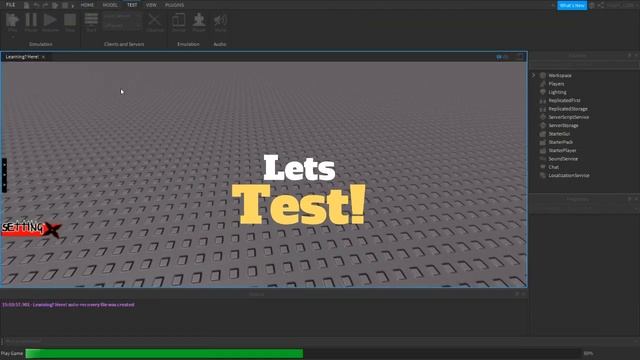Open the FILE menu
640x360 pixels.
click(11, 5)
